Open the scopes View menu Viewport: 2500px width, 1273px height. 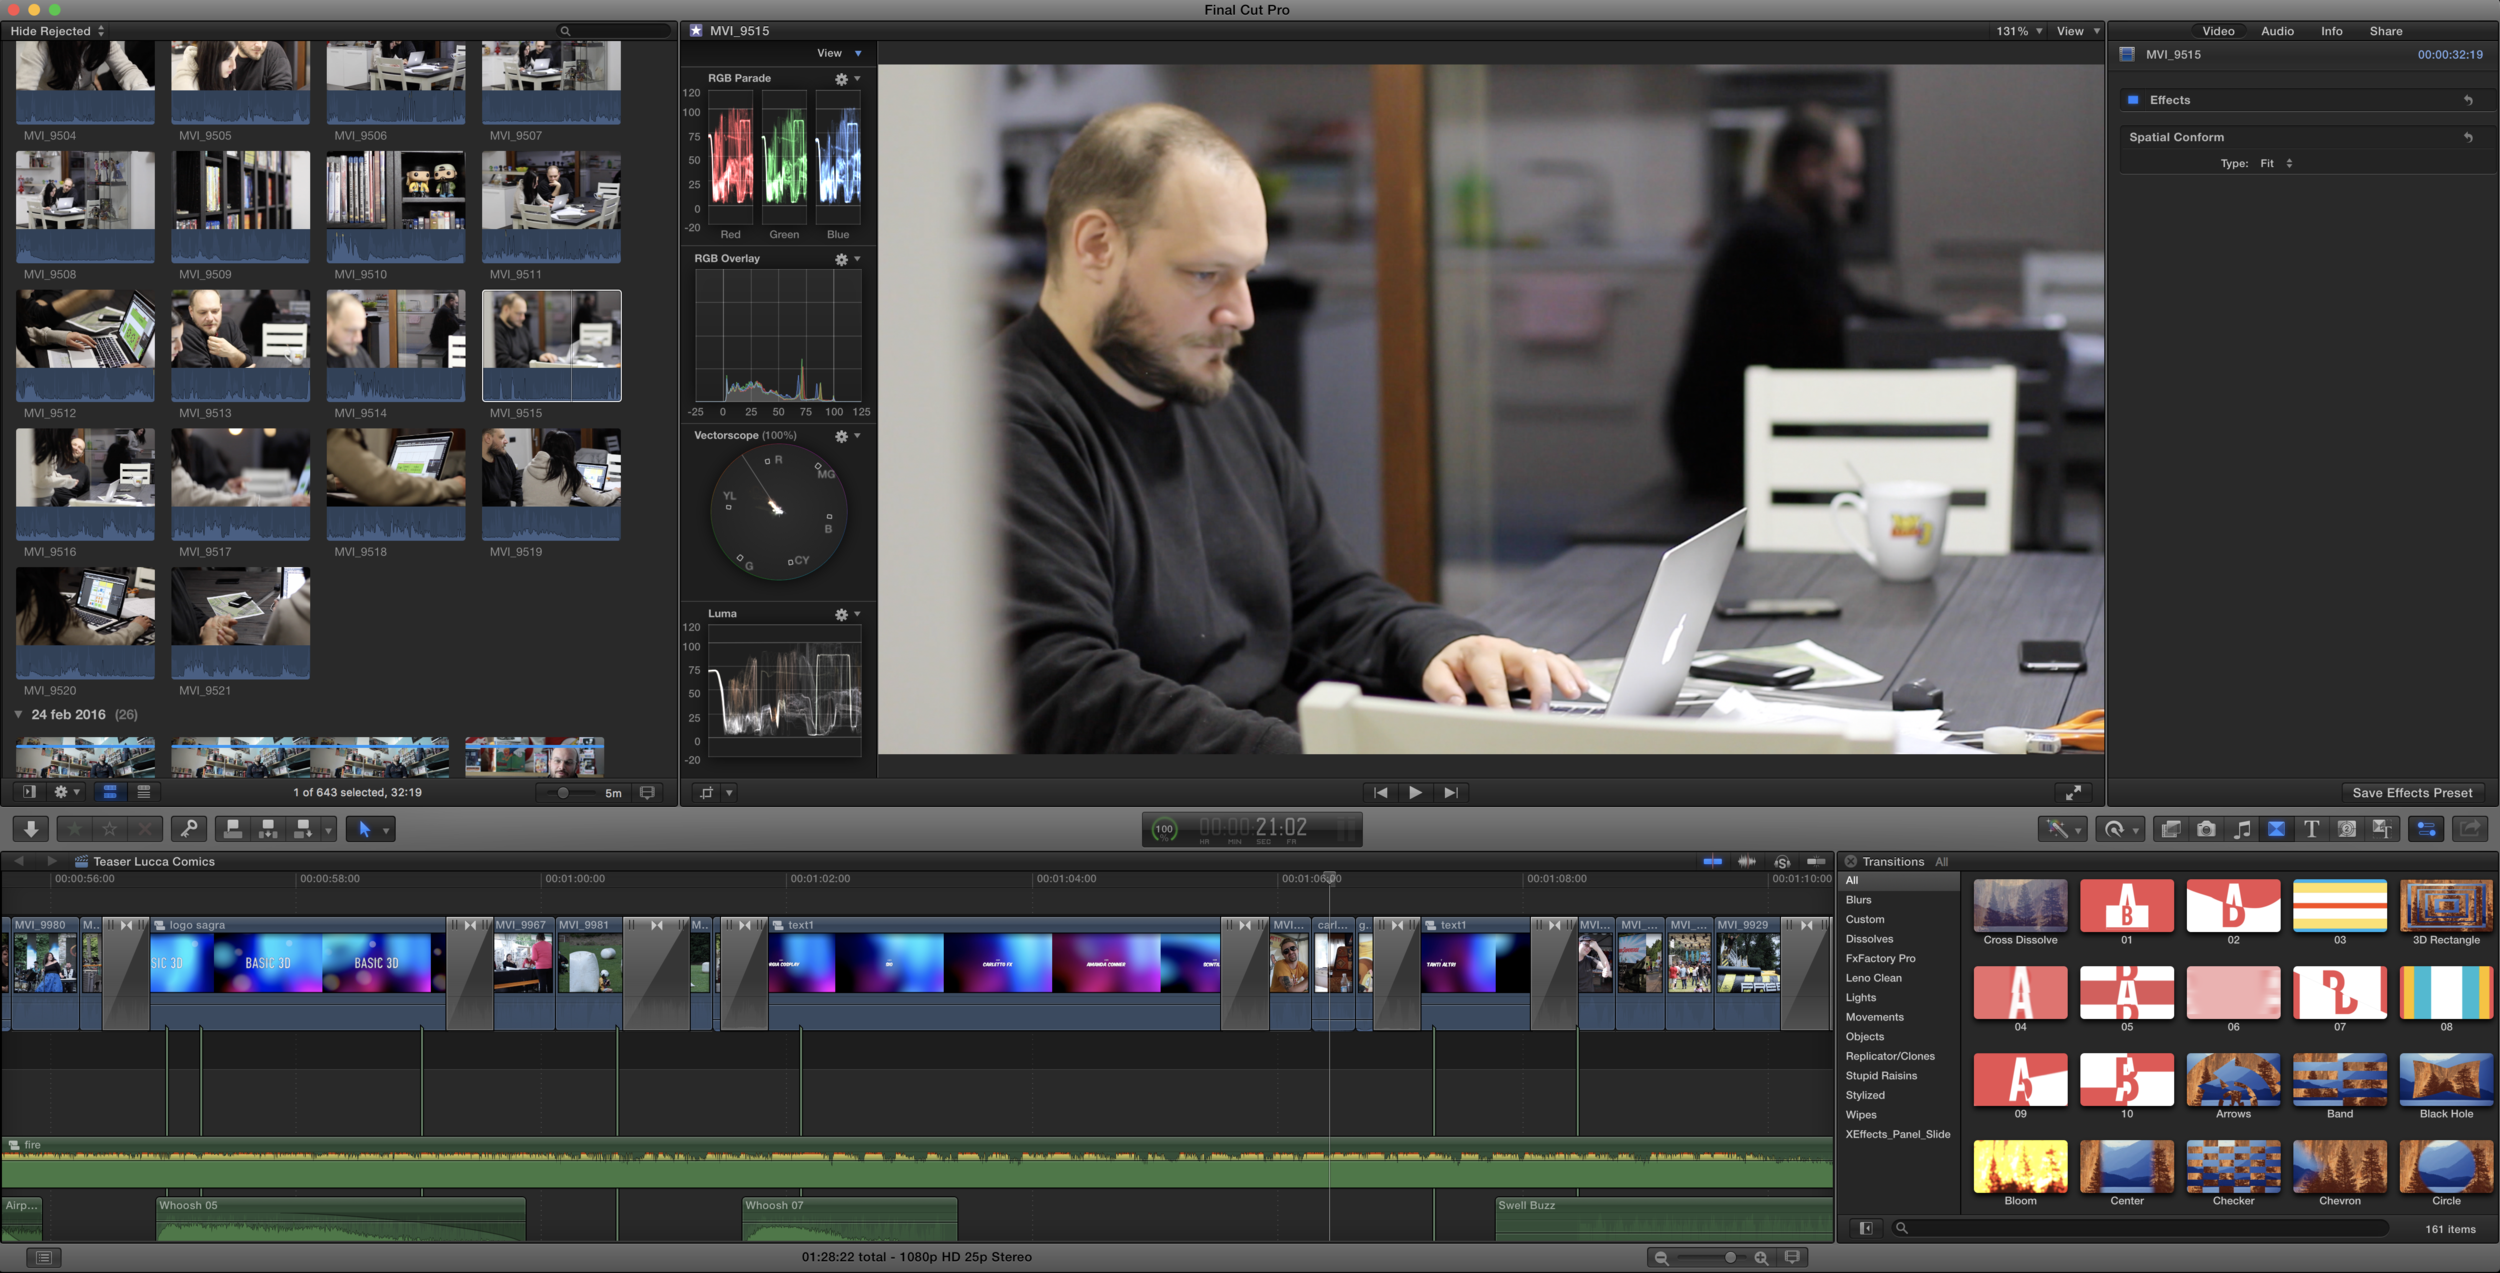838,53
